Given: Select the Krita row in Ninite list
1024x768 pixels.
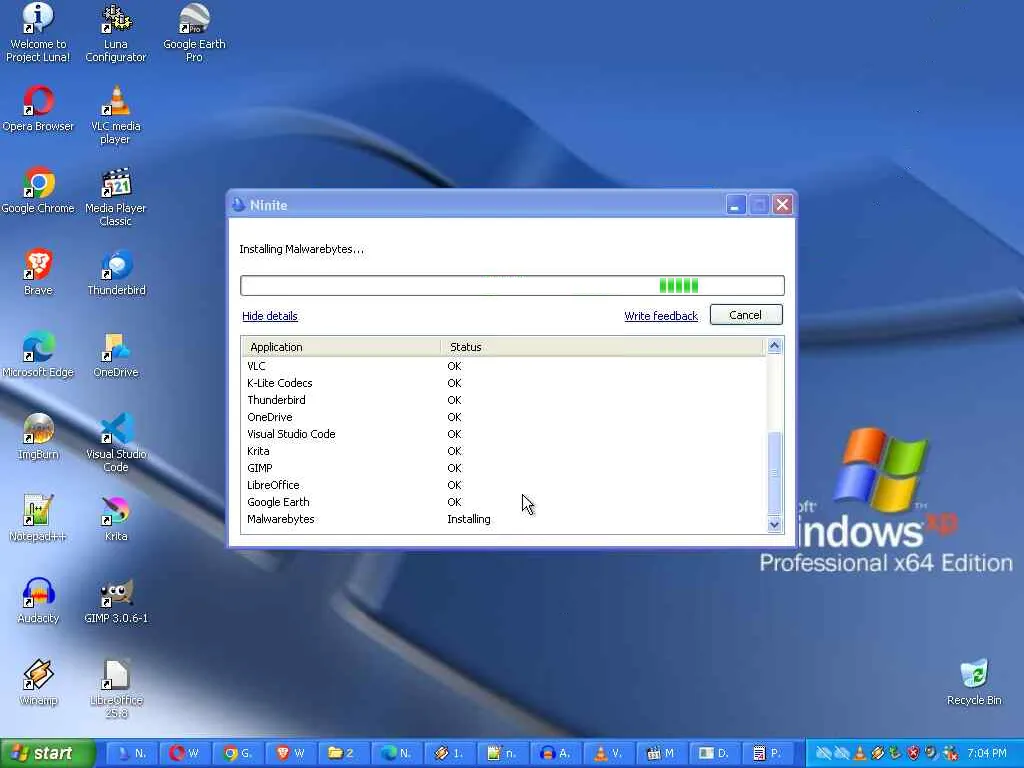Looking at the screenshot, I should pos(503,451).
